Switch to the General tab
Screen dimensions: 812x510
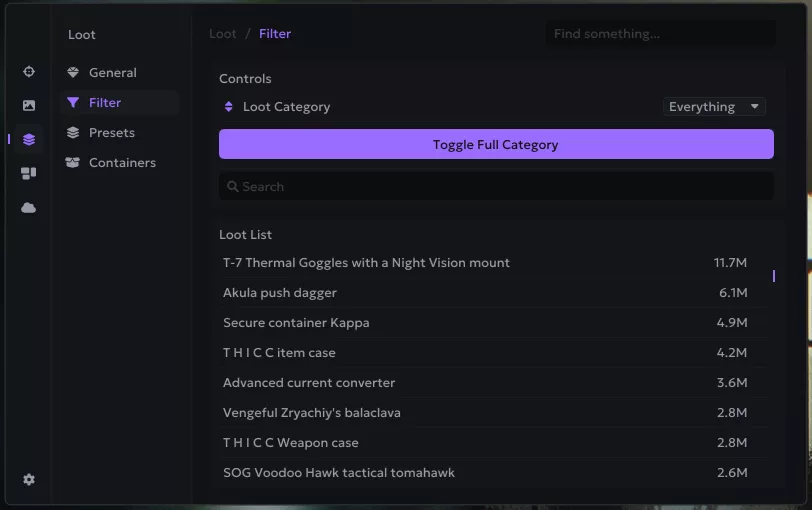pos(112,73)
